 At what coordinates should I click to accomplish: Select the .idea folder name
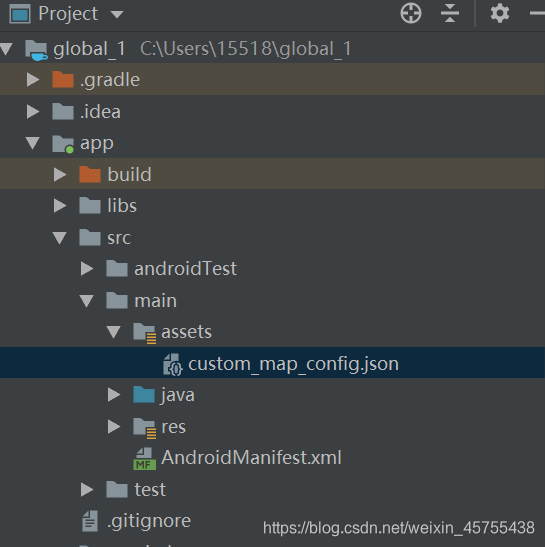100,112
